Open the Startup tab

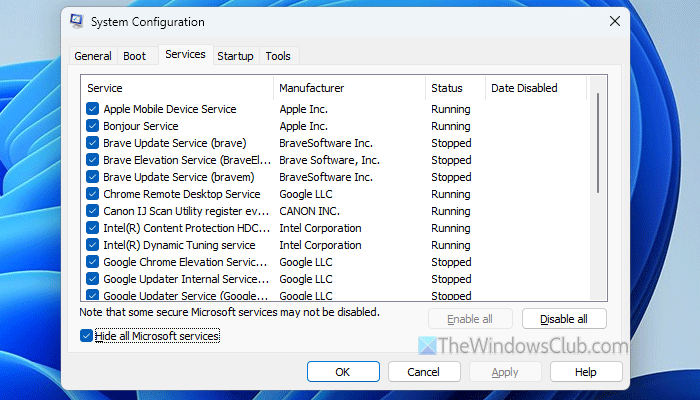235,56
